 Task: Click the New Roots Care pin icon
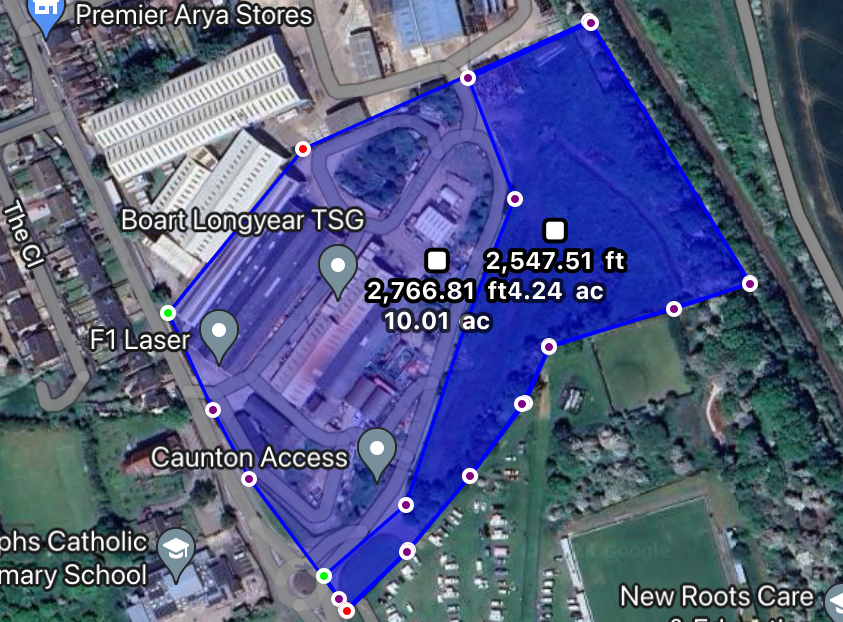click(x=835, y=600)
